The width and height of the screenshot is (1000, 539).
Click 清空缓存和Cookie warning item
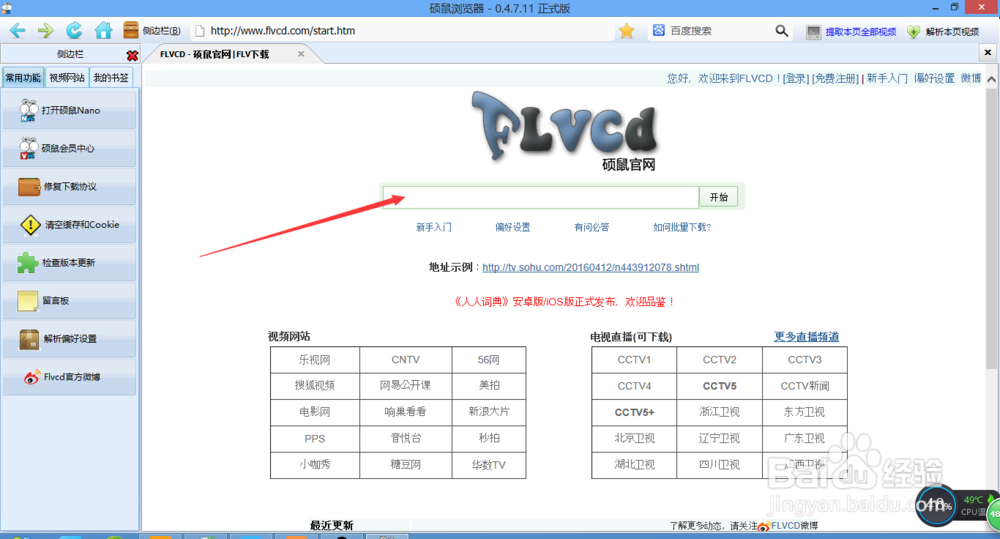(70, 225)
